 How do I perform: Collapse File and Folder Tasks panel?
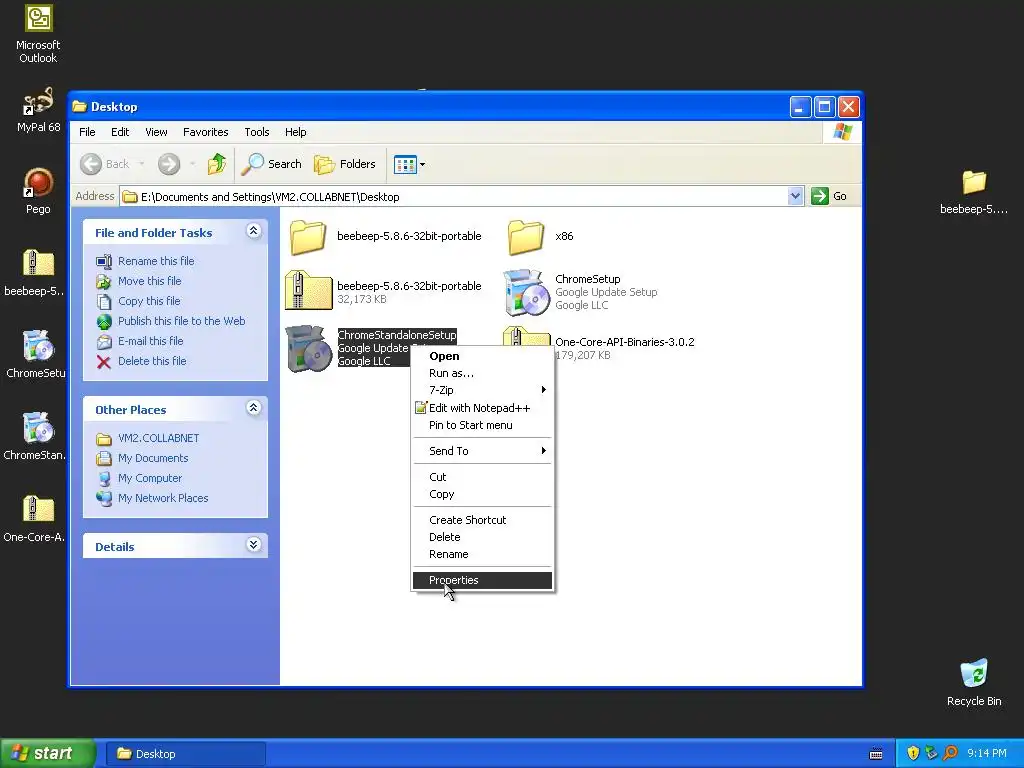253,231
